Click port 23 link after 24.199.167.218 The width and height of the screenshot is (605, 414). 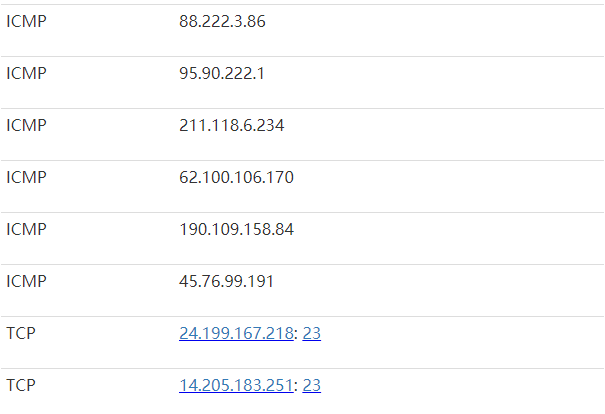311,333
